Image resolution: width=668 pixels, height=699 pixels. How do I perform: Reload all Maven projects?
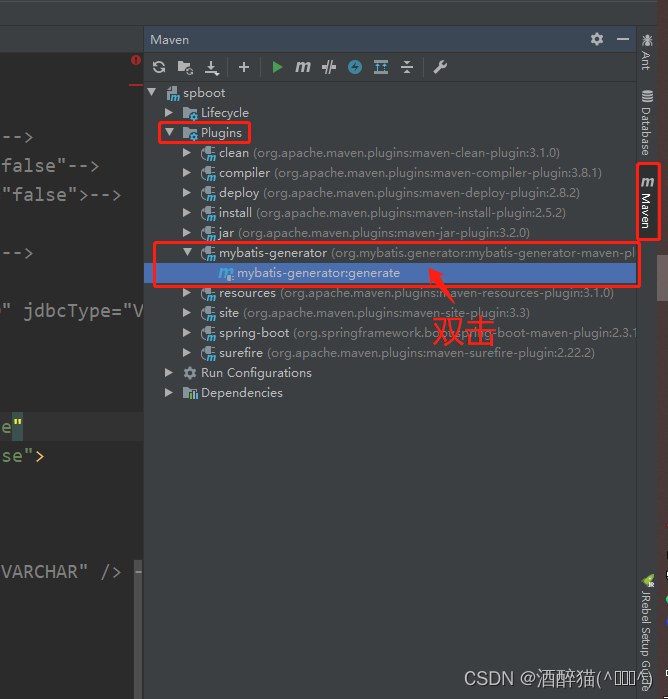(159, 67)
